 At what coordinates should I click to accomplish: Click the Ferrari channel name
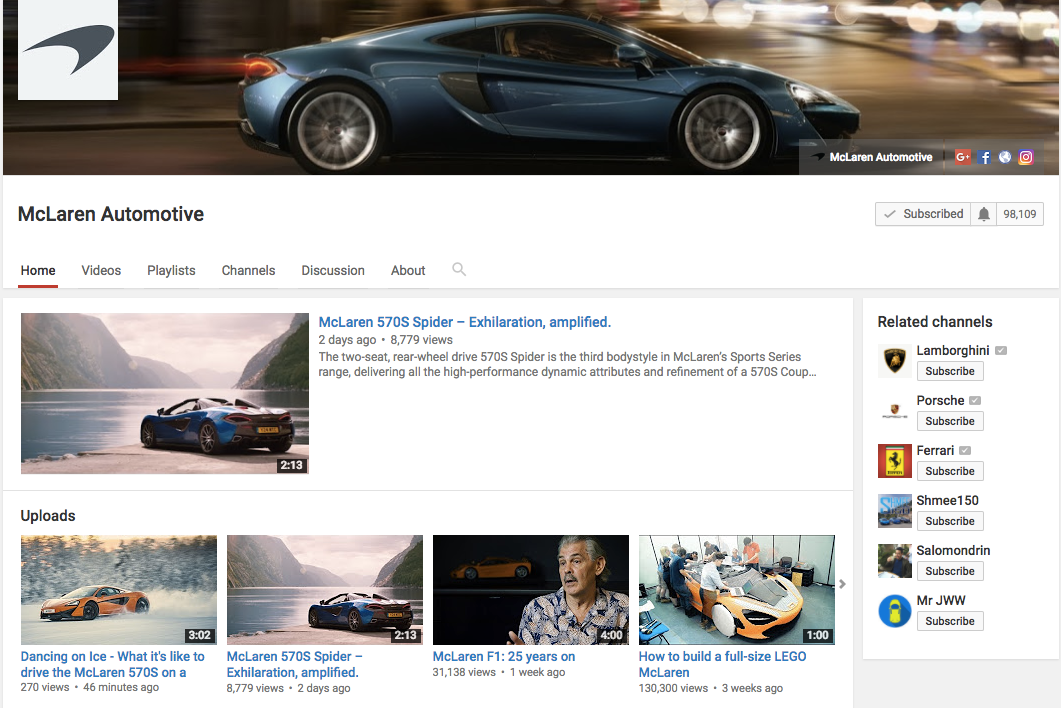[x=935, y=451]
